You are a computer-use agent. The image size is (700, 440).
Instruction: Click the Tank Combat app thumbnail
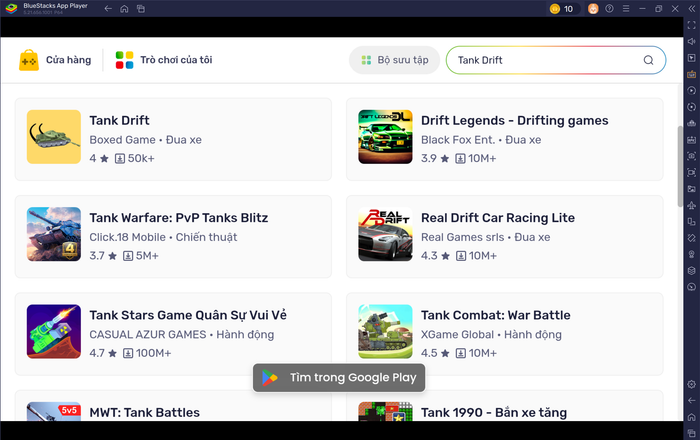click(x=385, y=332)
